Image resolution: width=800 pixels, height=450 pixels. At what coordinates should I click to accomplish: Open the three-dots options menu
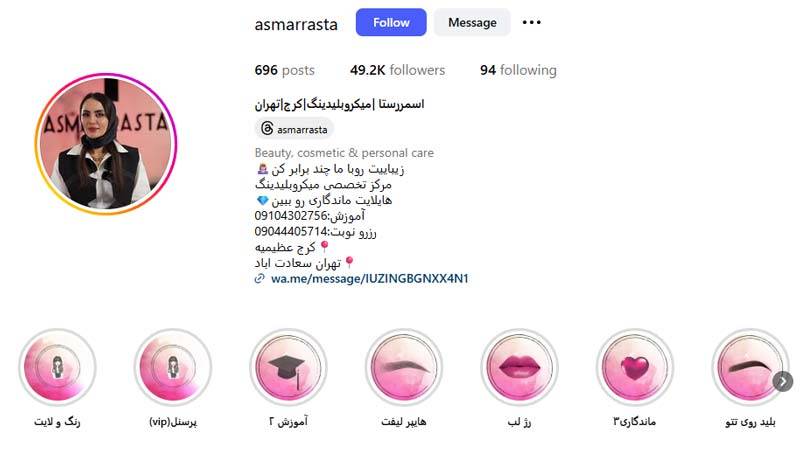point(532,22)
